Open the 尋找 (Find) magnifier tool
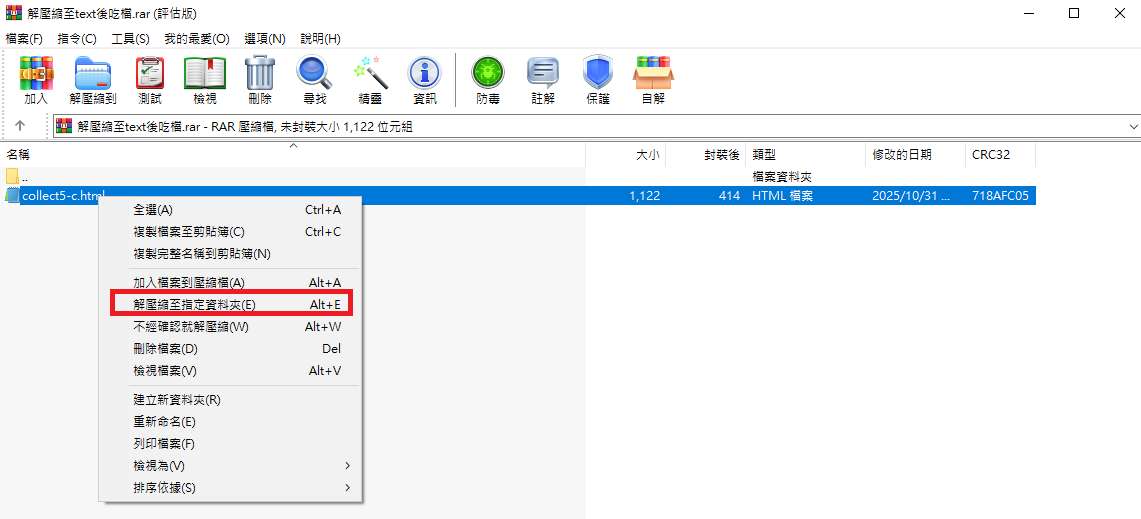 315,80
